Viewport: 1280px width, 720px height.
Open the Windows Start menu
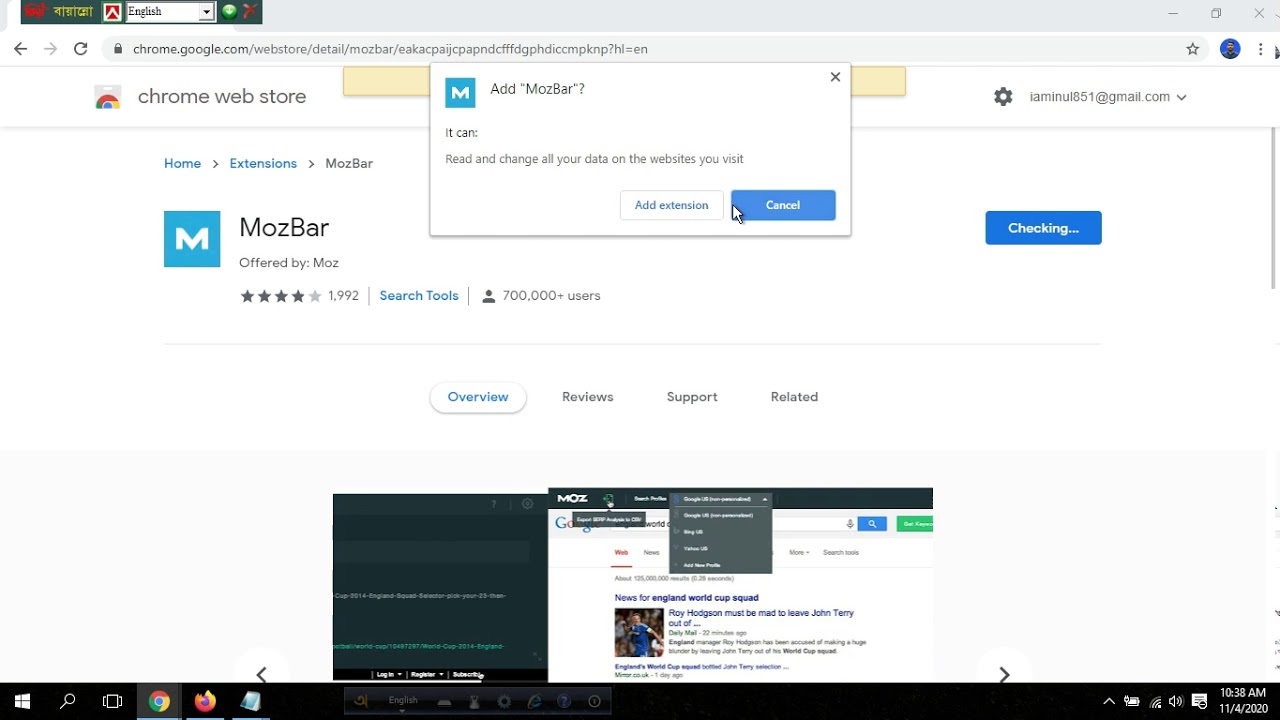coord(22,702)
